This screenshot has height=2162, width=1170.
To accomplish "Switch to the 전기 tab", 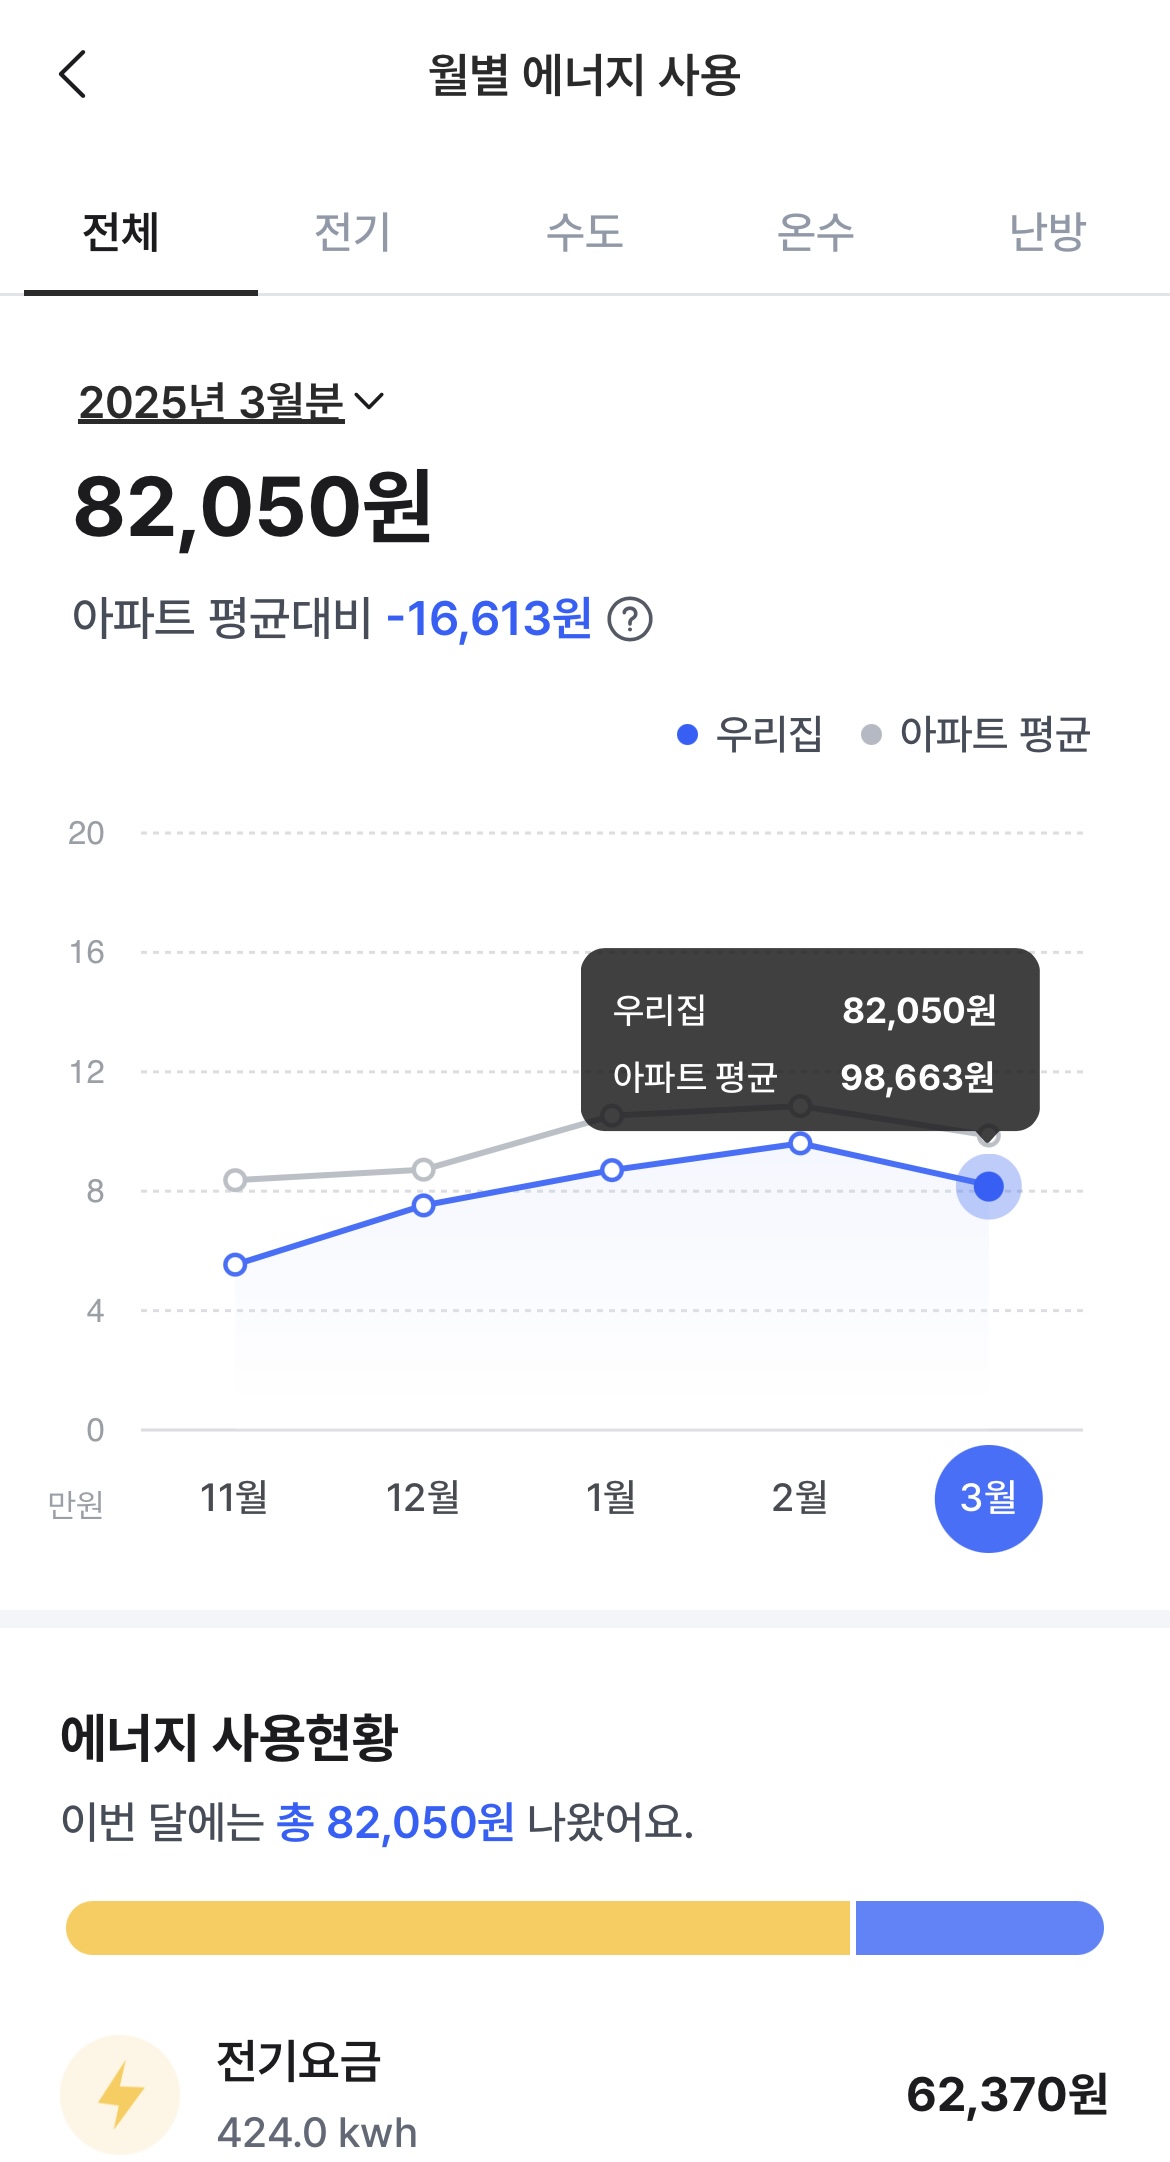I will [352, 233].
